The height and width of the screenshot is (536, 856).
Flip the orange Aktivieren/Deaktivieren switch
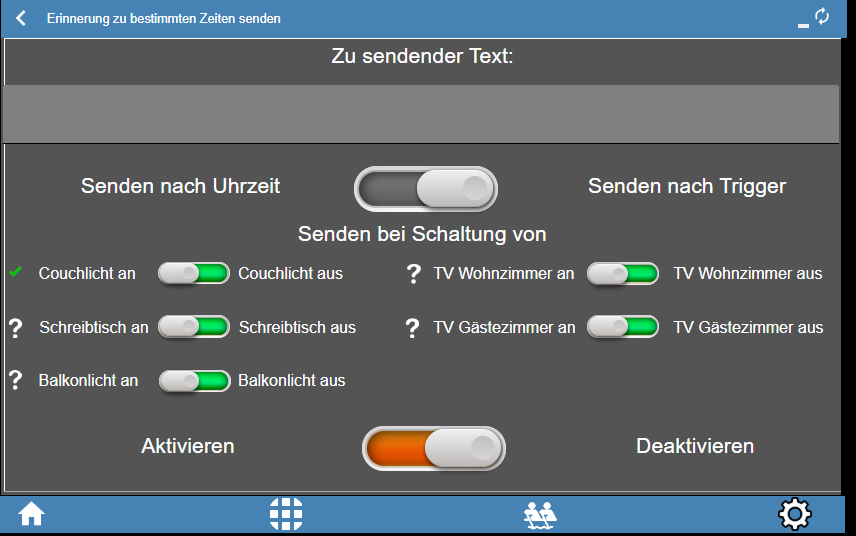[434, 448]
